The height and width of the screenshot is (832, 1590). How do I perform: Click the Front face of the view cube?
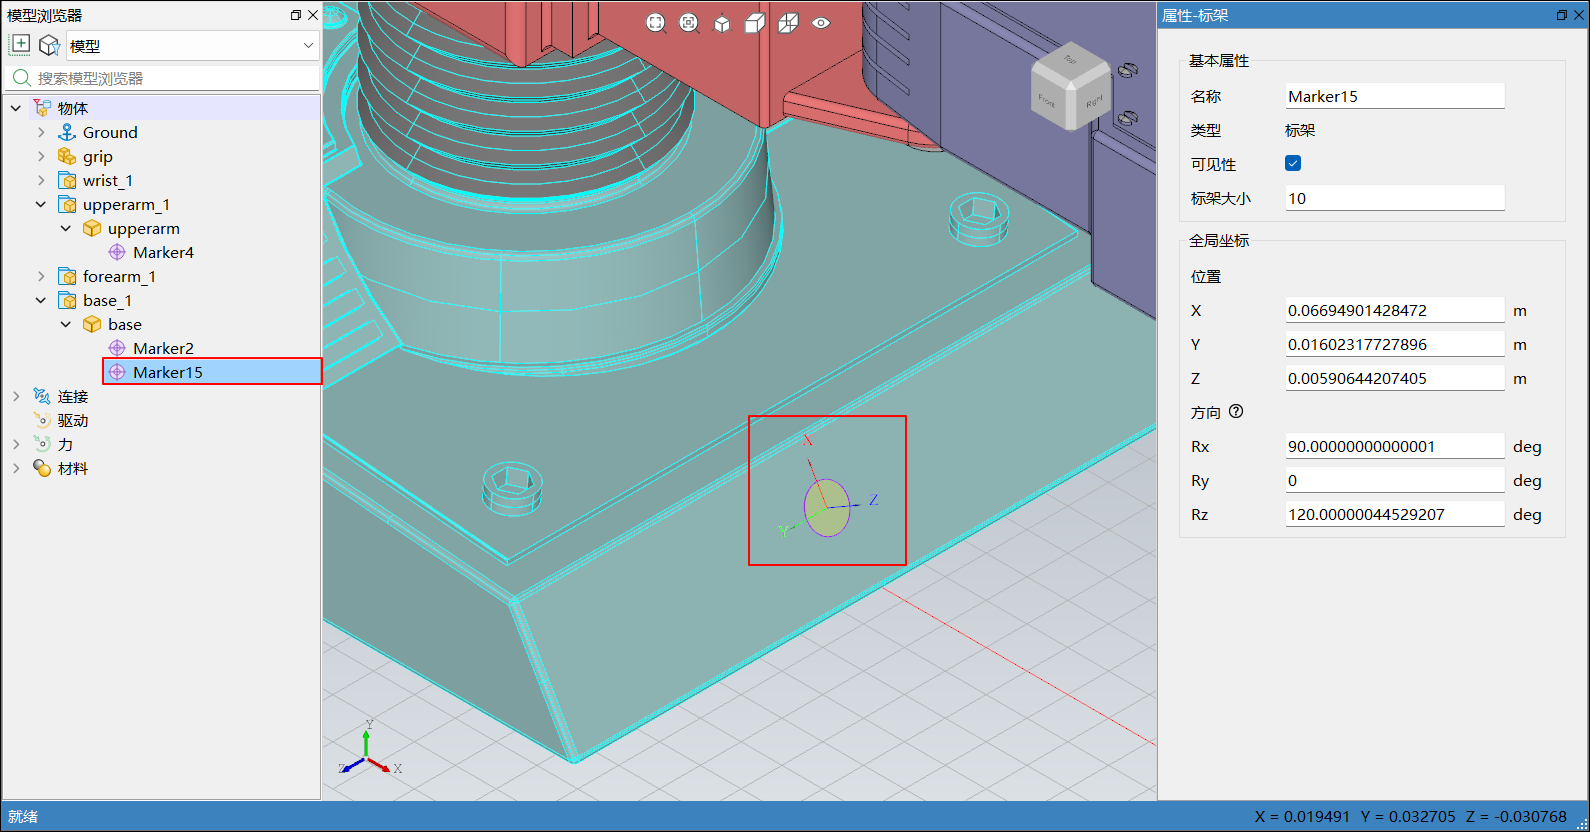[x=1048, y=100]
